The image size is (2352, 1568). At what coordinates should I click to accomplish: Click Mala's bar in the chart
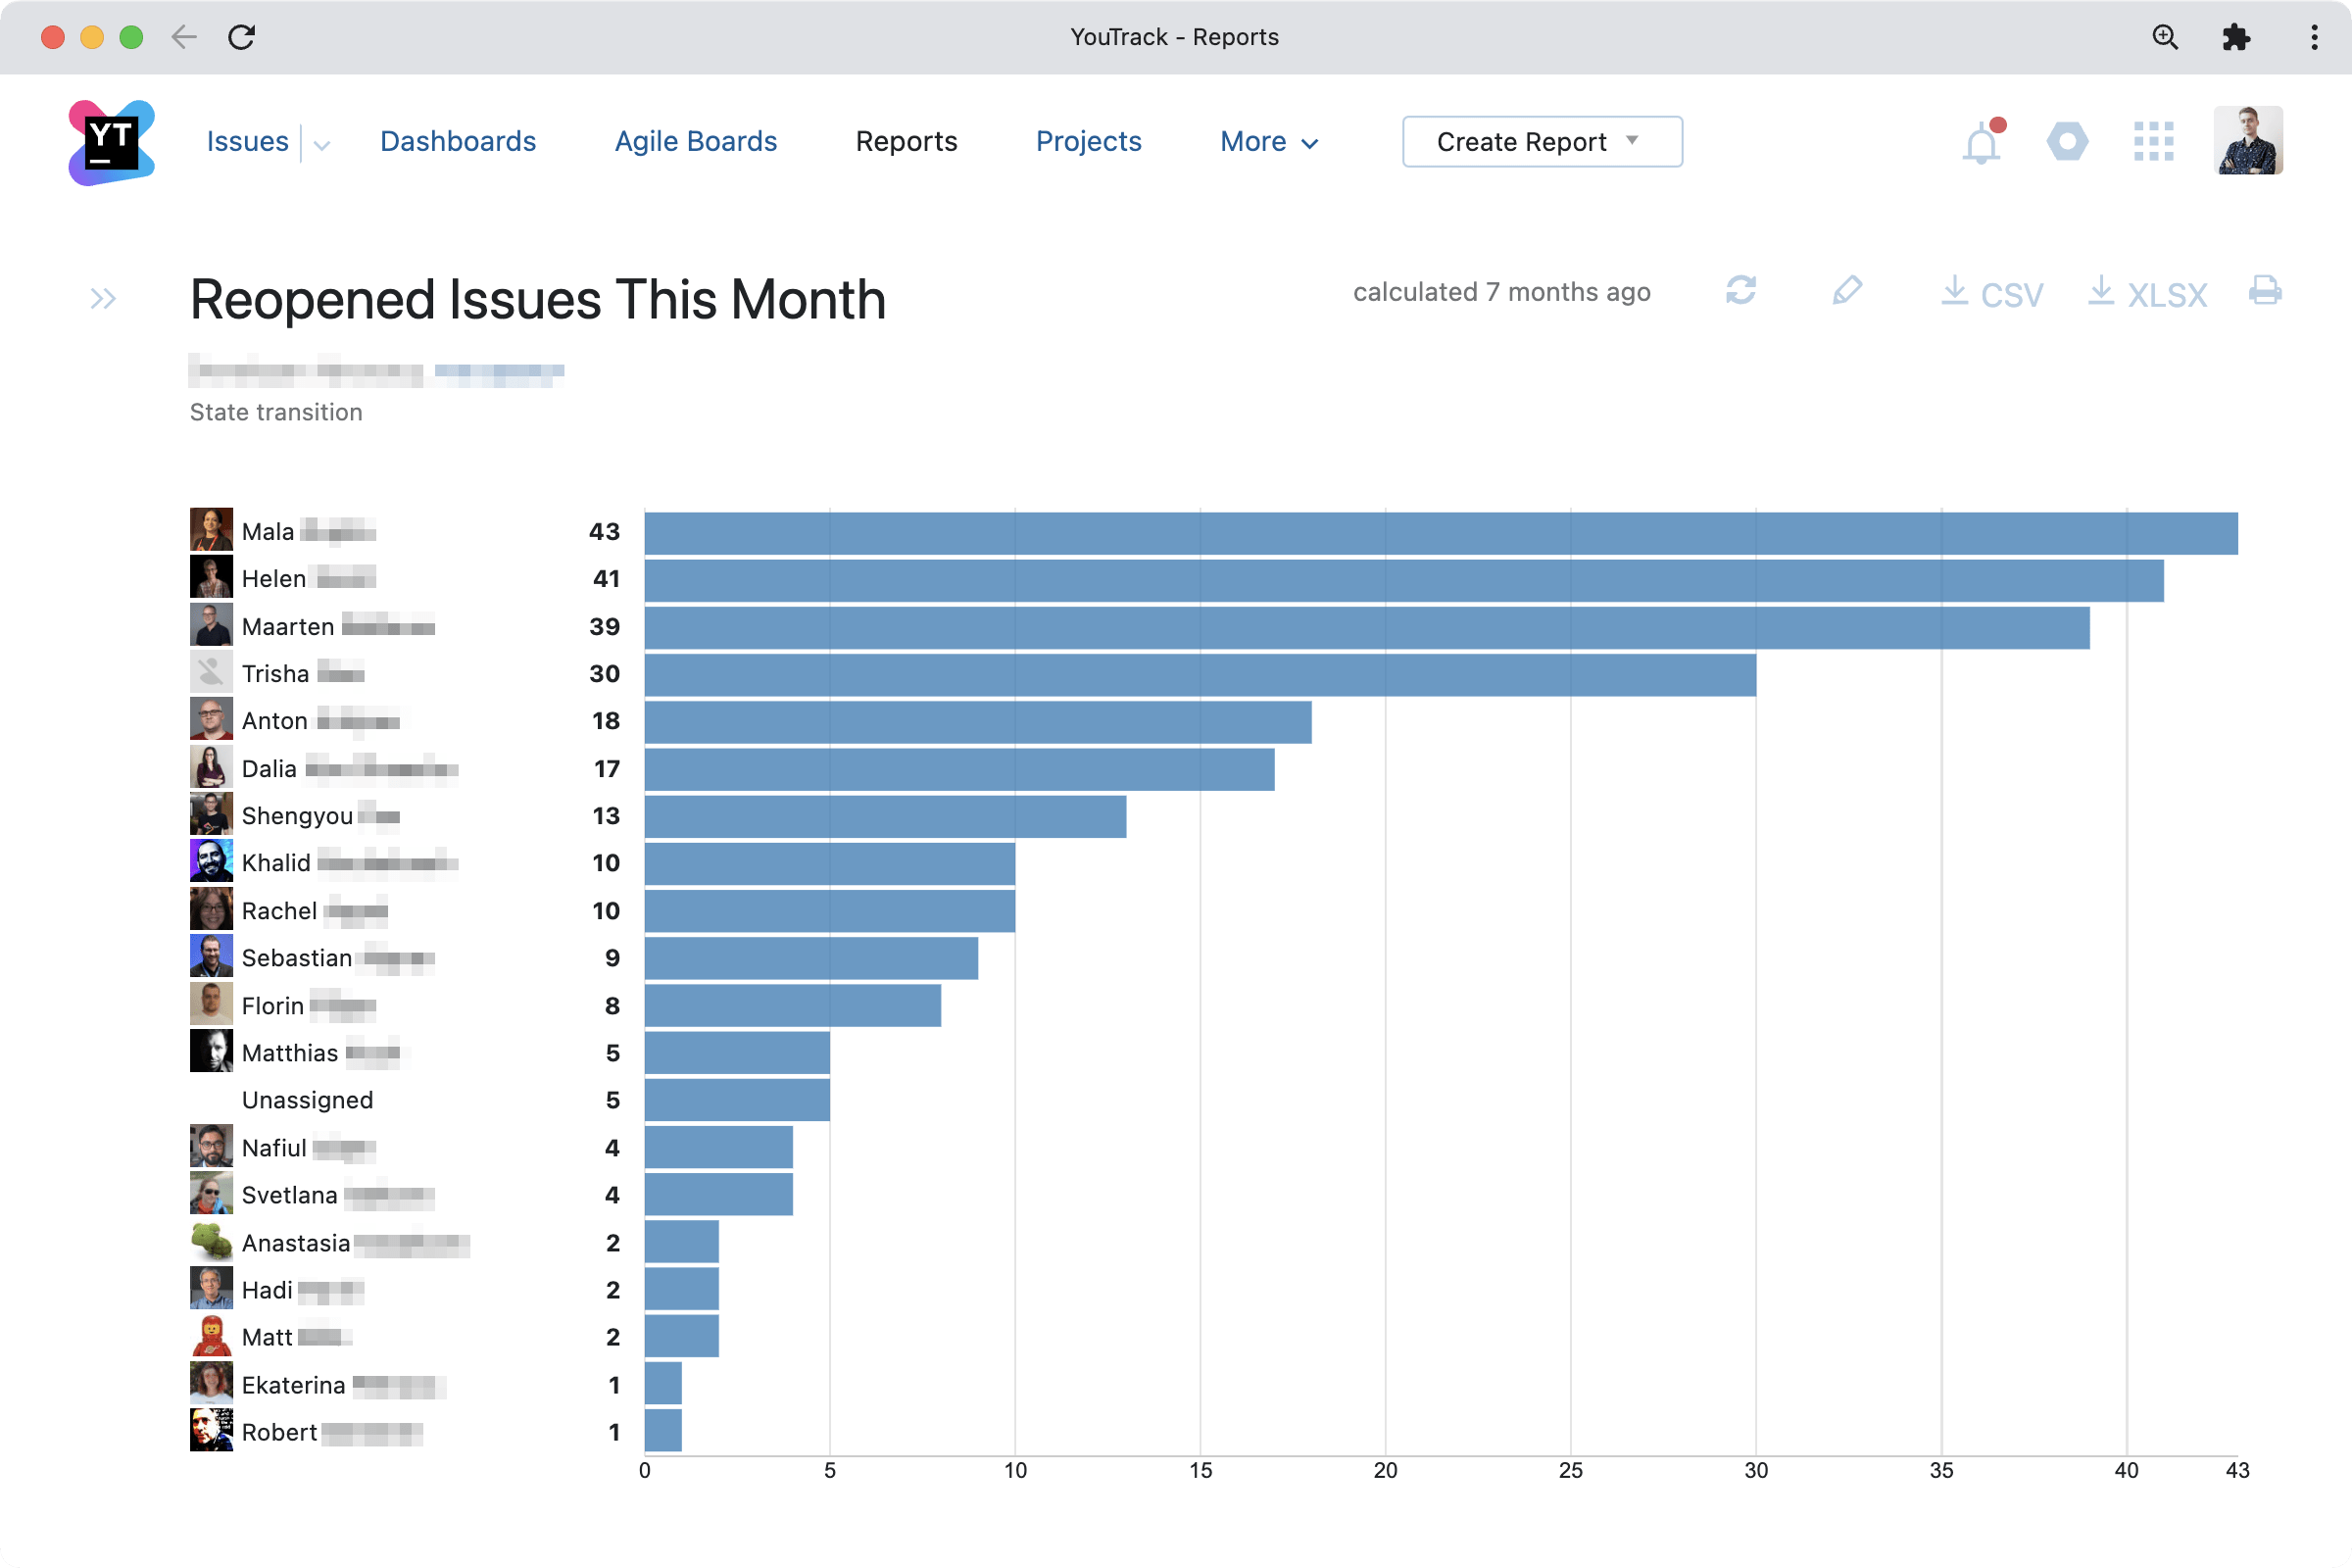1440,533
